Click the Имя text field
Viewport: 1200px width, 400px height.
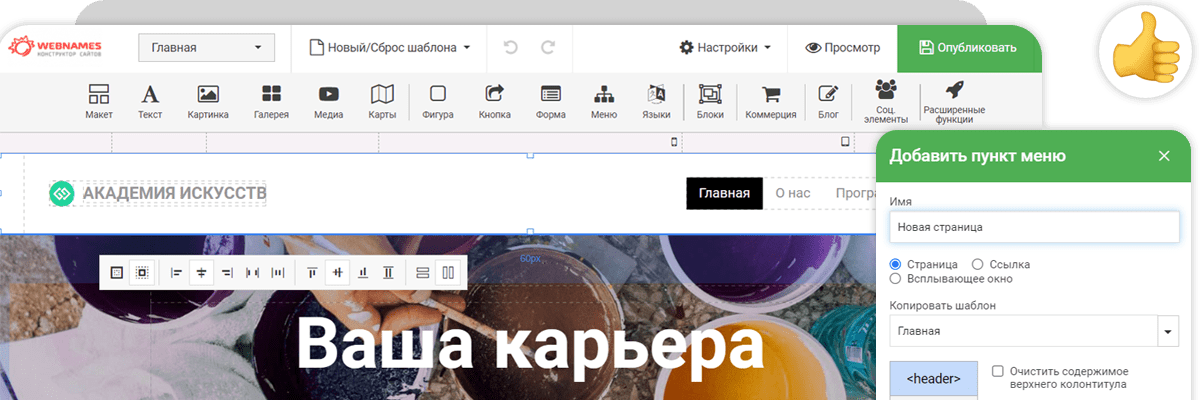(x=1034, y=227)
